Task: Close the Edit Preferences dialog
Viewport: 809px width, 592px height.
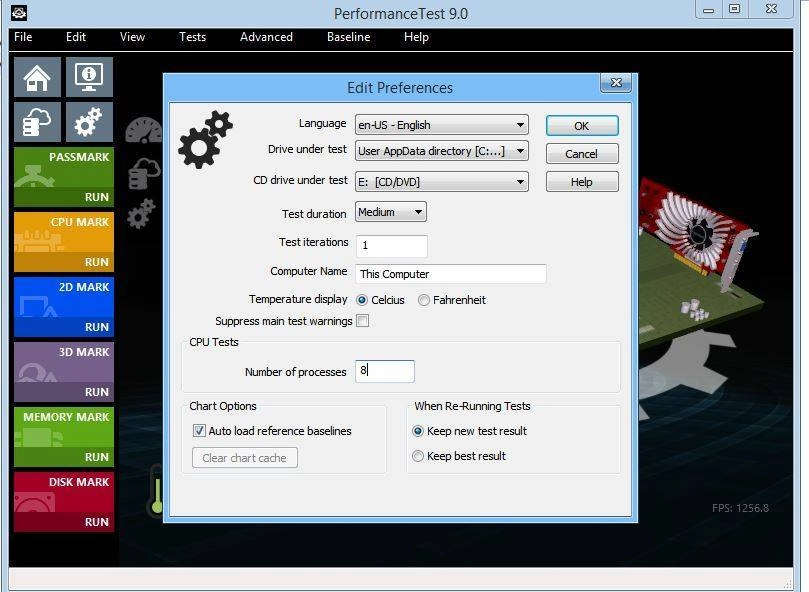Action: point(616,83)
